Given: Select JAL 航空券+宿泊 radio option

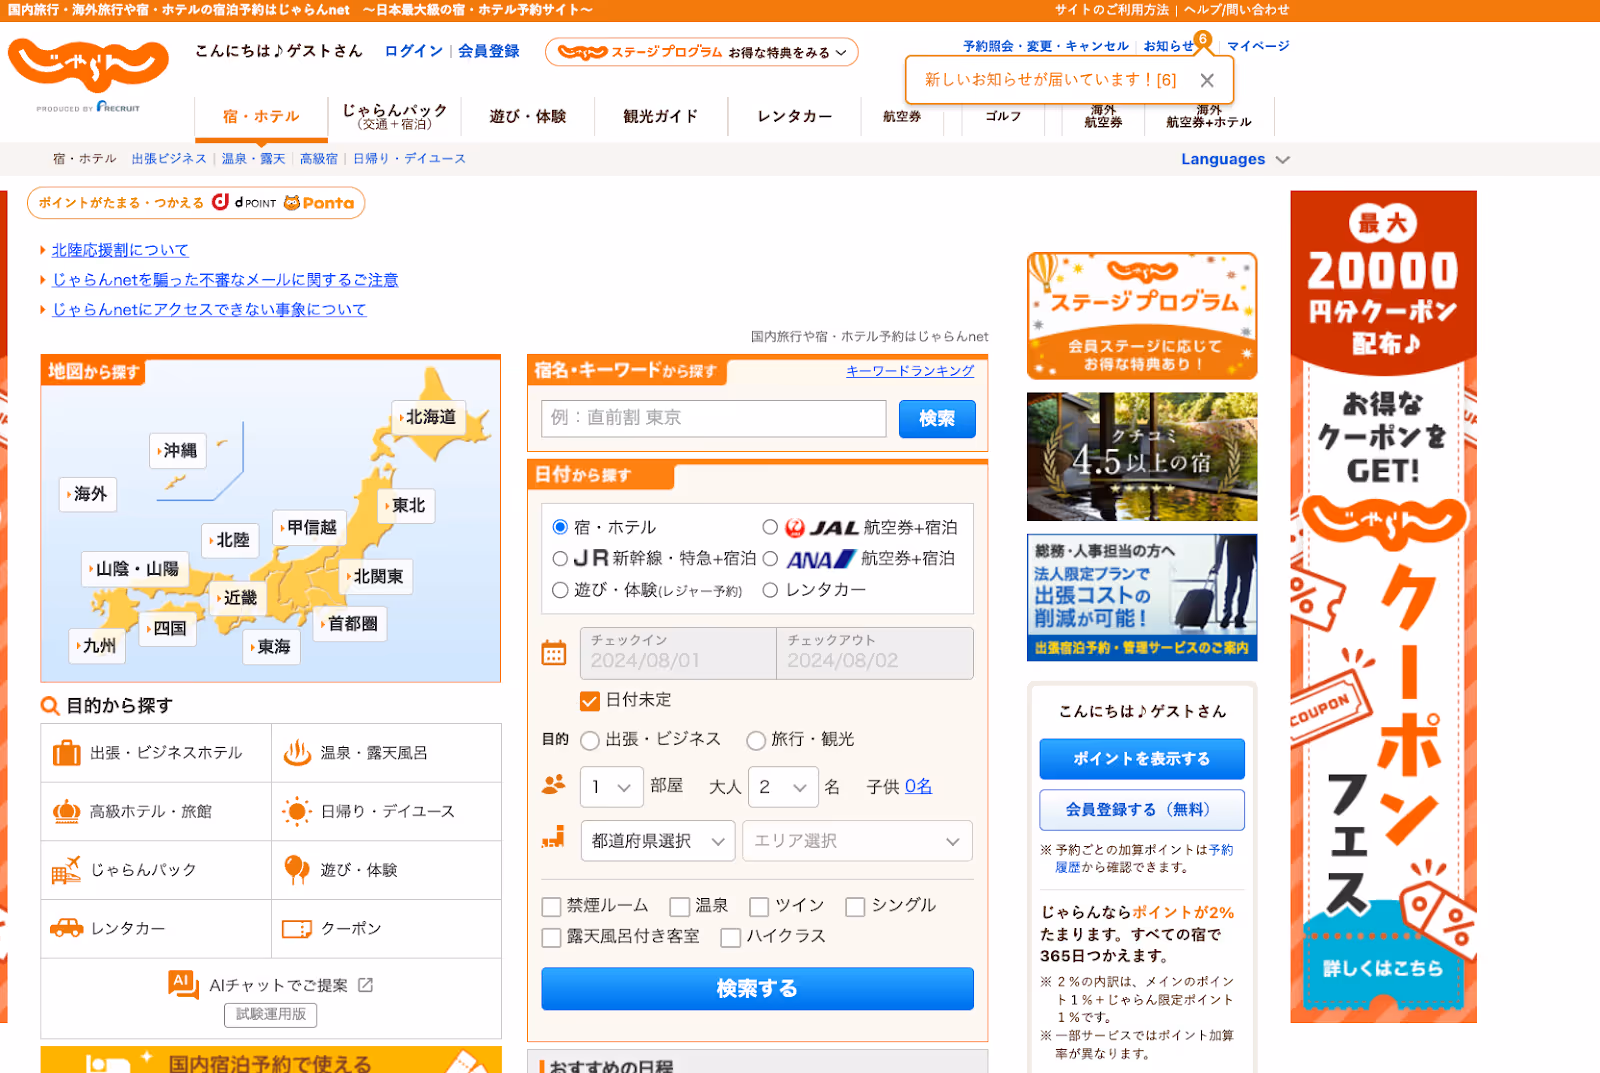Looking at the screenshot, I should click(x=770, y=527).
